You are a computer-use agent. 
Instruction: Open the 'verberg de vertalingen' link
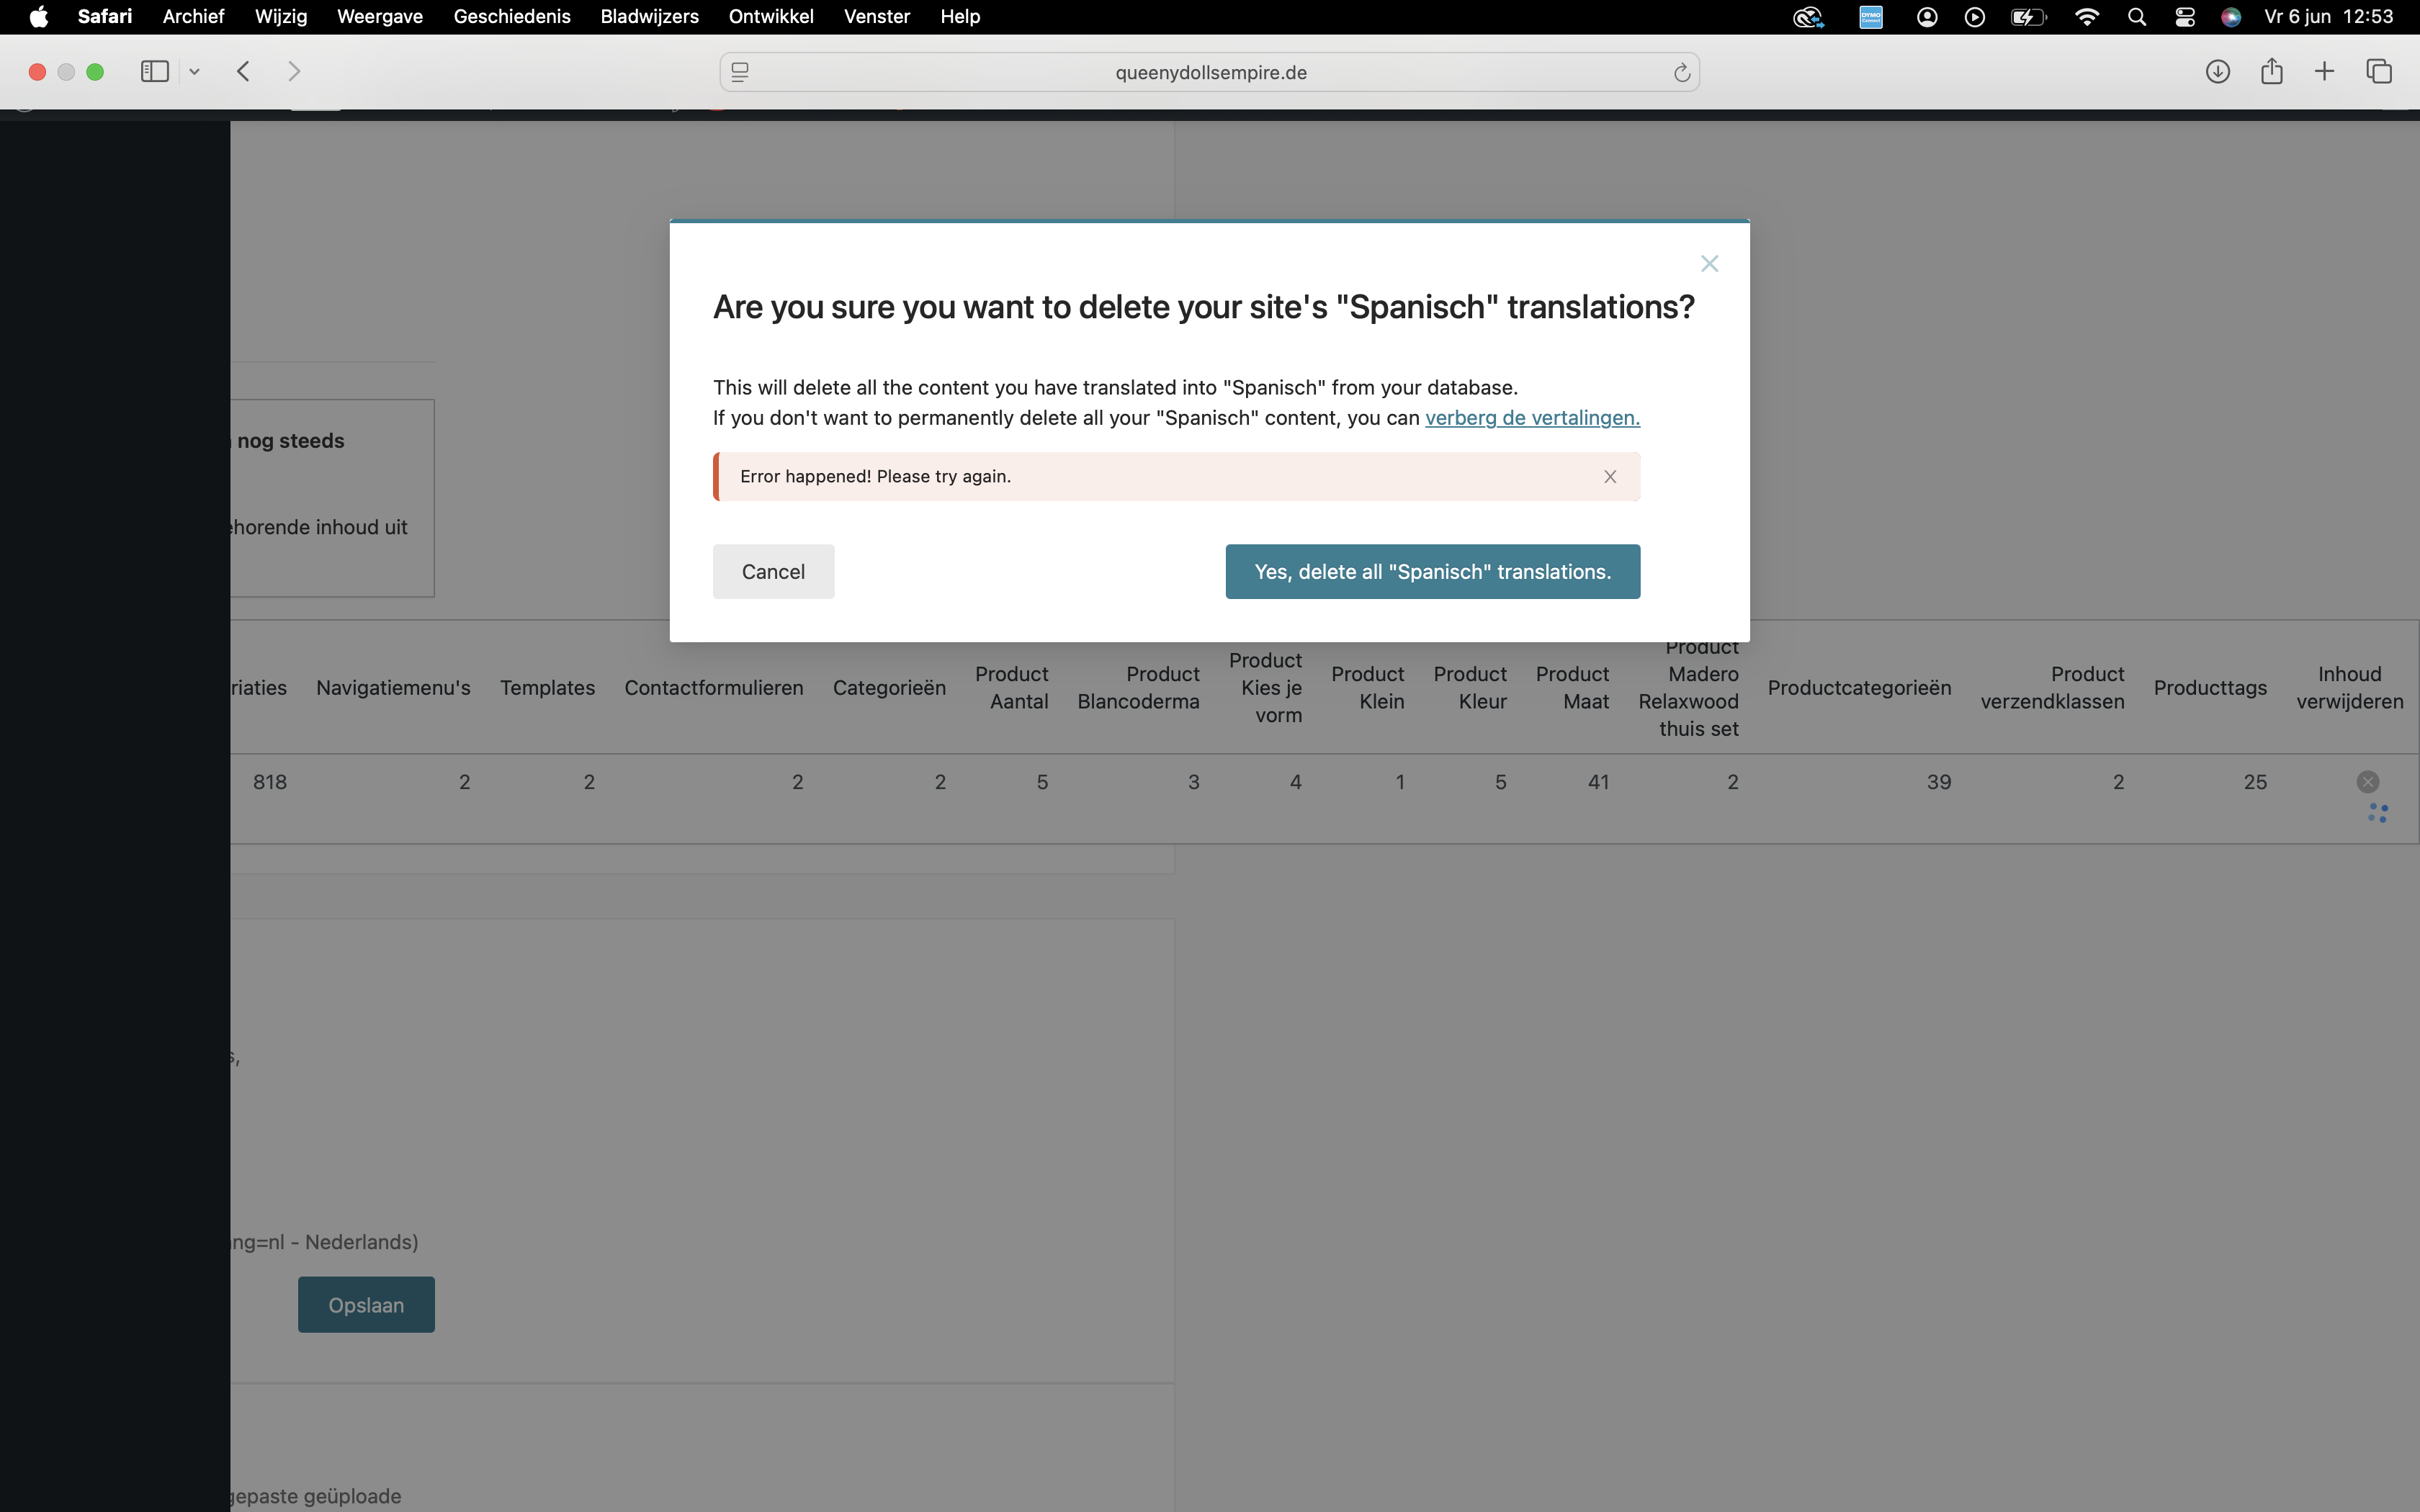click(1532, 418)
